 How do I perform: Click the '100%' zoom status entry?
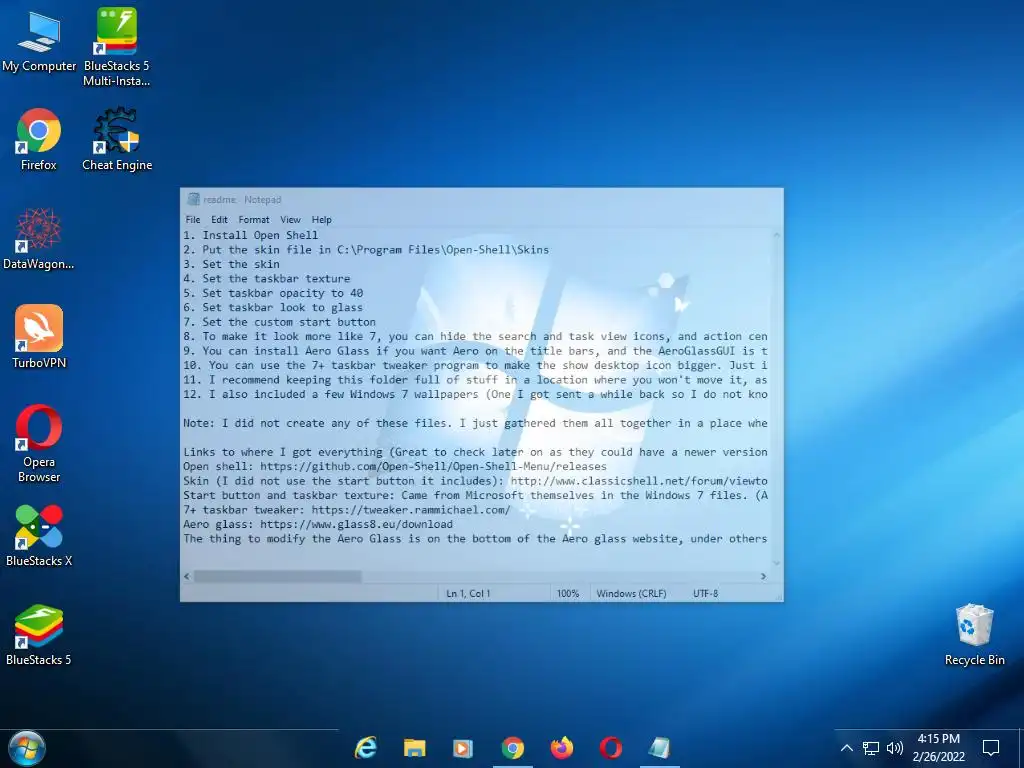568,594
